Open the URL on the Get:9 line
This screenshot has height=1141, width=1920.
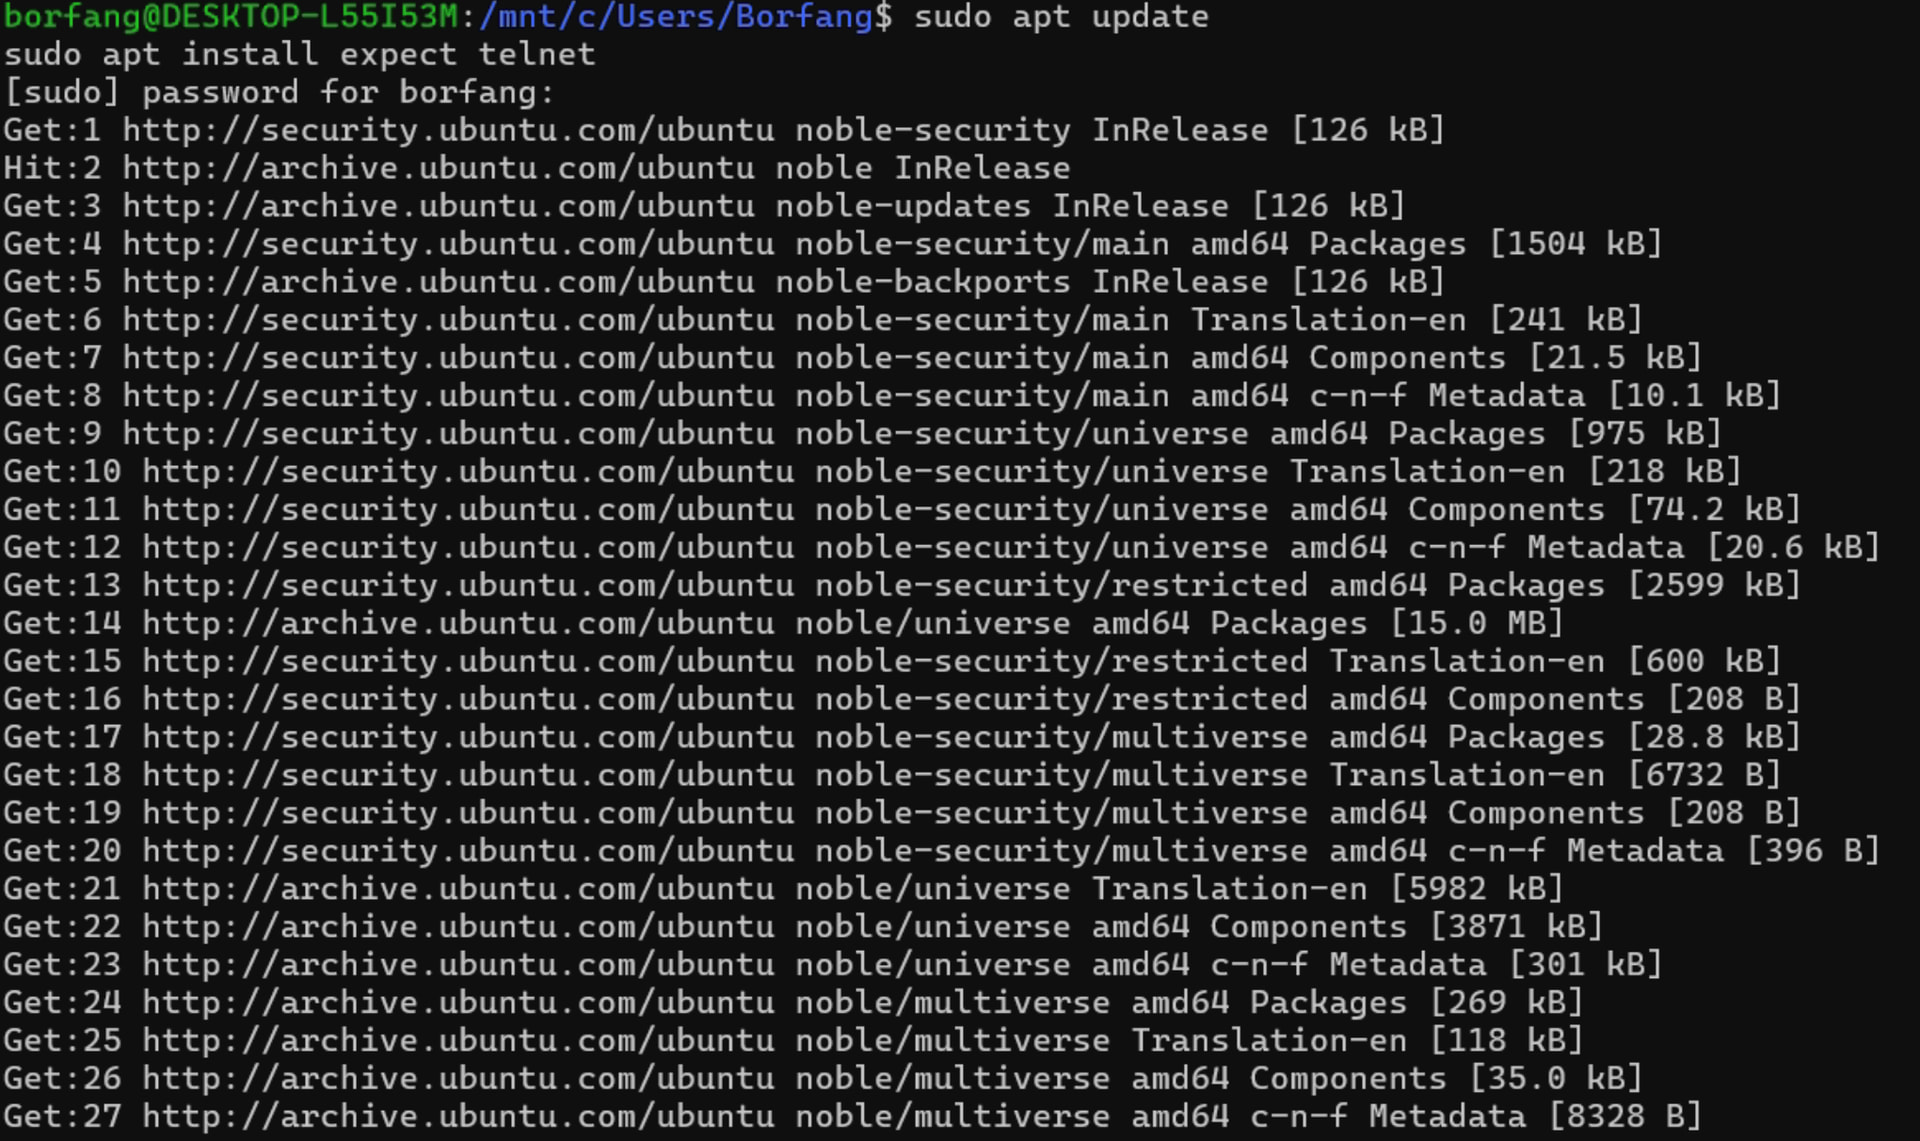click(x=448, y=434)
